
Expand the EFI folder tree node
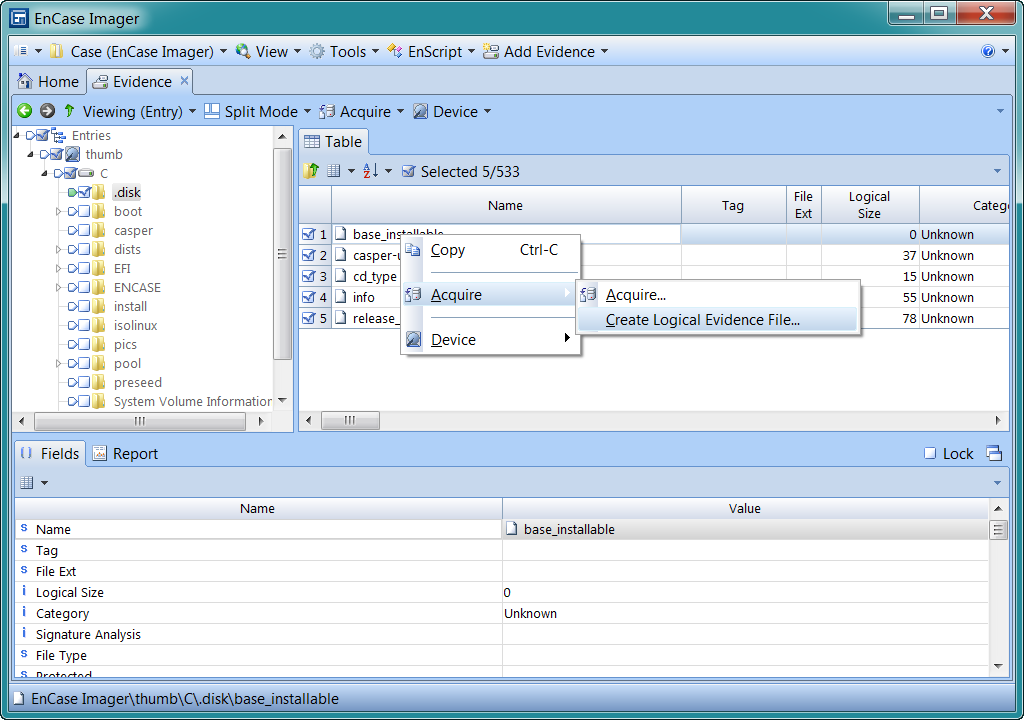coord(58,268)
